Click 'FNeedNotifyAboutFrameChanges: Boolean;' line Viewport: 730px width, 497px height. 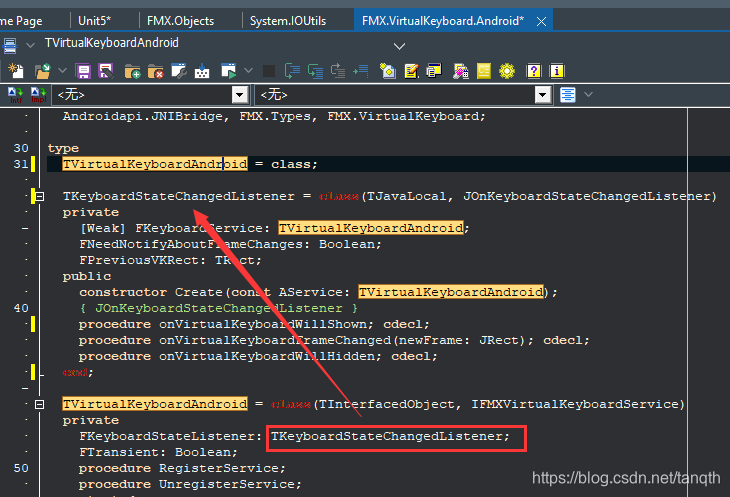pos(230,244)
